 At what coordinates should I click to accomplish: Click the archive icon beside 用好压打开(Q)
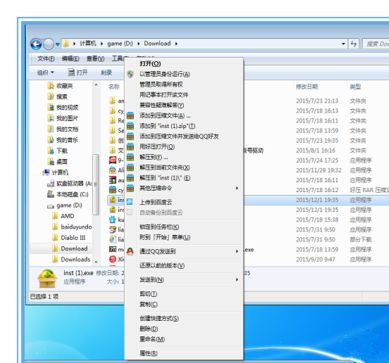[130, 147]
